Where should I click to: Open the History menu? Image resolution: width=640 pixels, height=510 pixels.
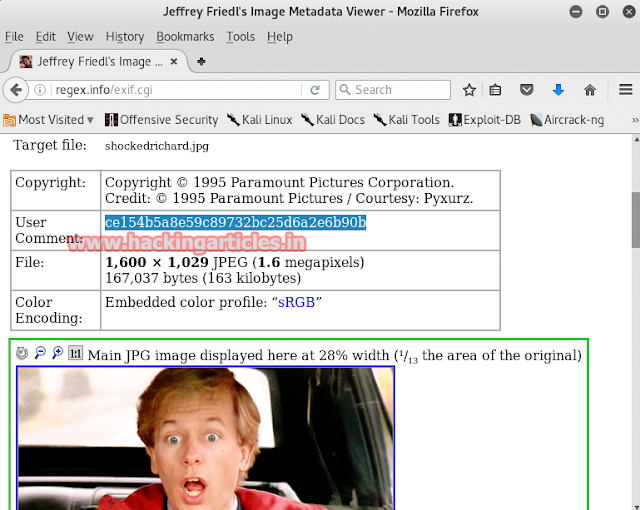tap(124, 37)
